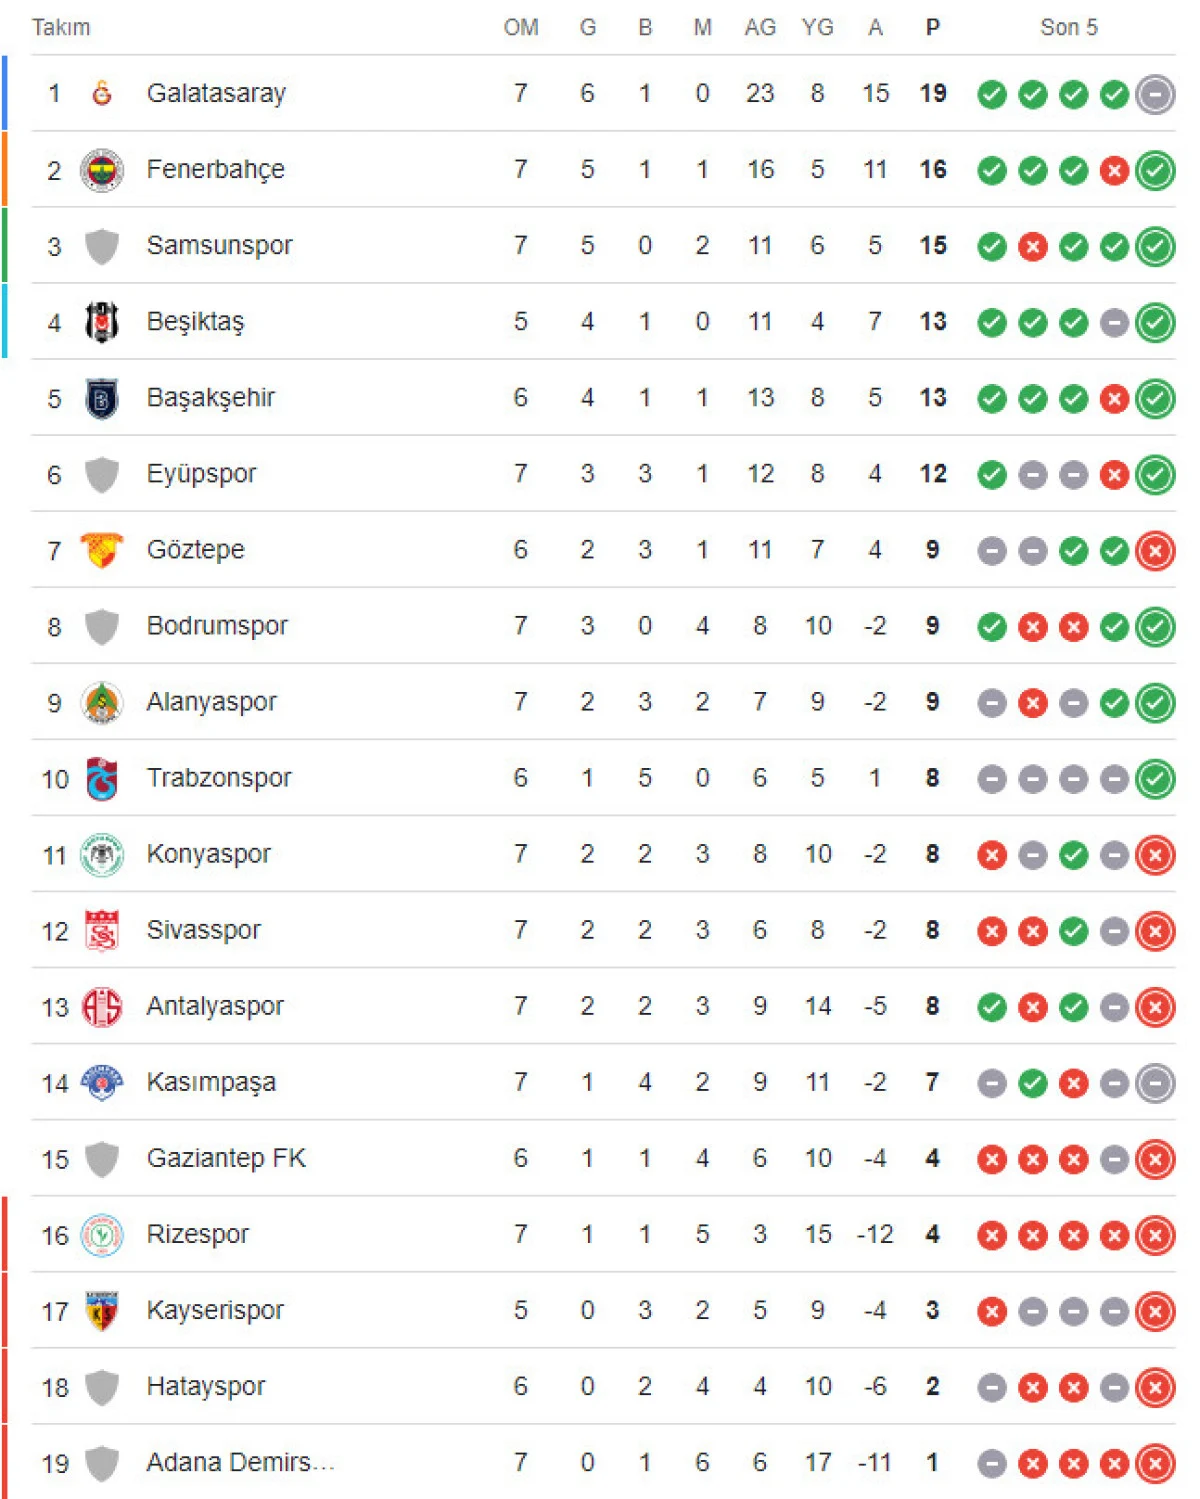This screenshot has width=1200, height=1499.
Task: Click the P points column header
Action: click(x=932, y=27)
